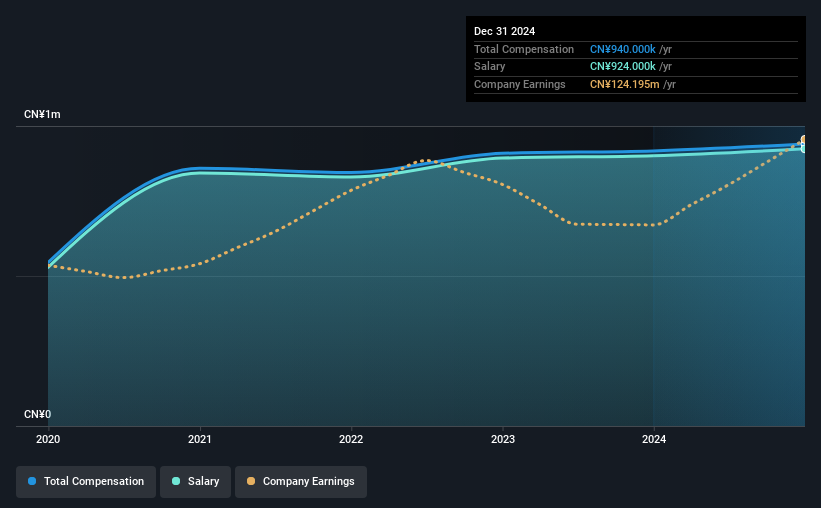Click the CN¥924.000k salary value
821x508 pixels.
pyautogui.click(x=623, y=67)
